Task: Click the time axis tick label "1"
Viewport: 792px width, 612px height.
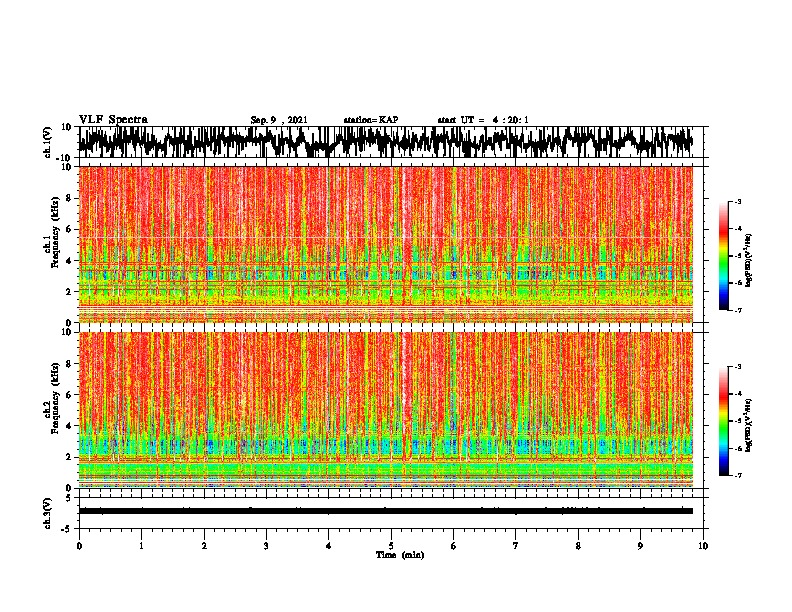Action: click(141, 546)
